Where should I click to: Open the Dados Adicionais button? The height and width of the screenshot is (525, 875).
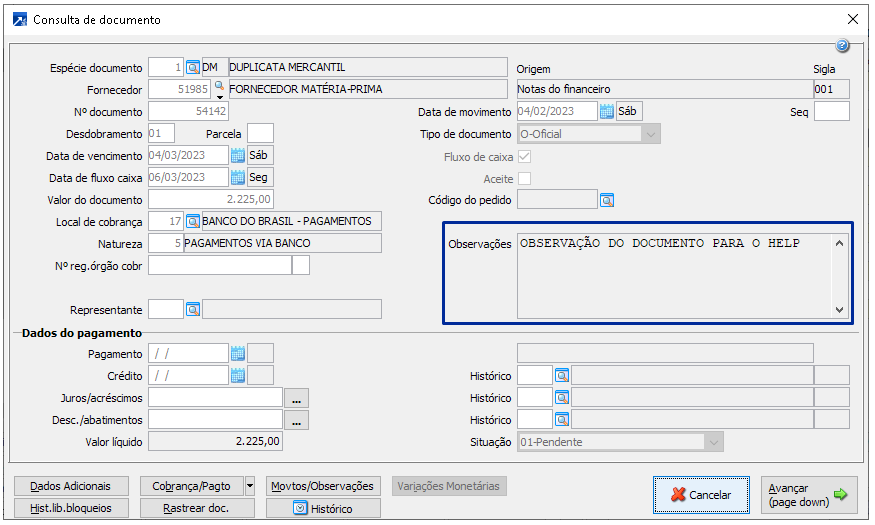point(71,487)
